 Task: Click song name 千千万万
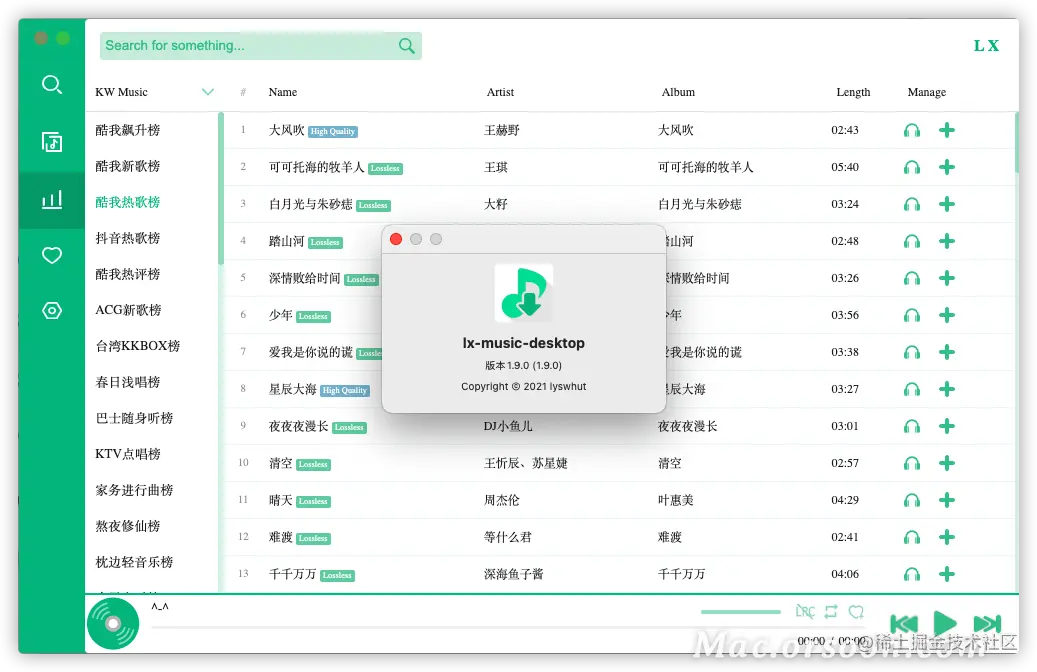point(292,574)
